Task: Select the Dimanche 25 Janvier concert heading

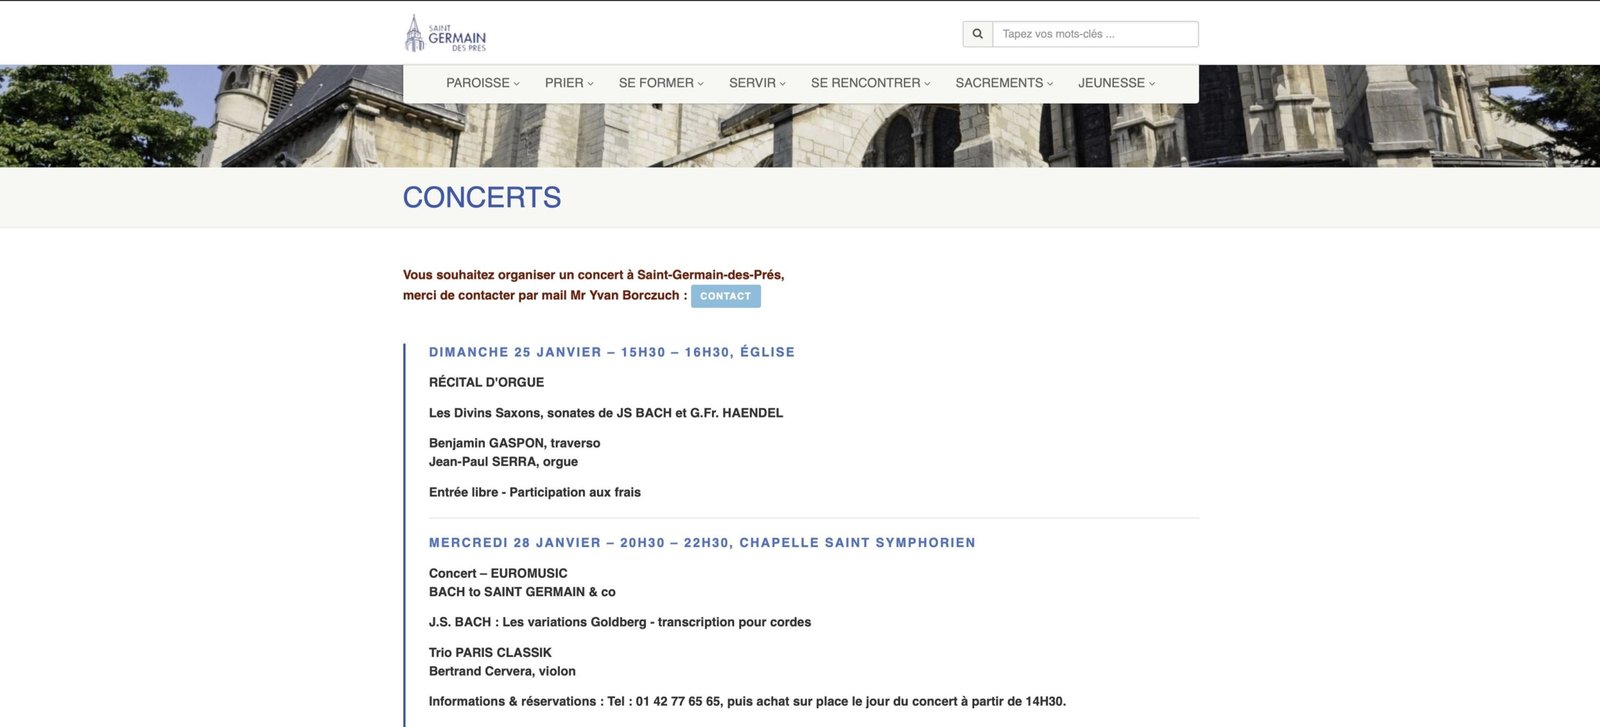Action: pyautogui.click(x=611, y=352)
